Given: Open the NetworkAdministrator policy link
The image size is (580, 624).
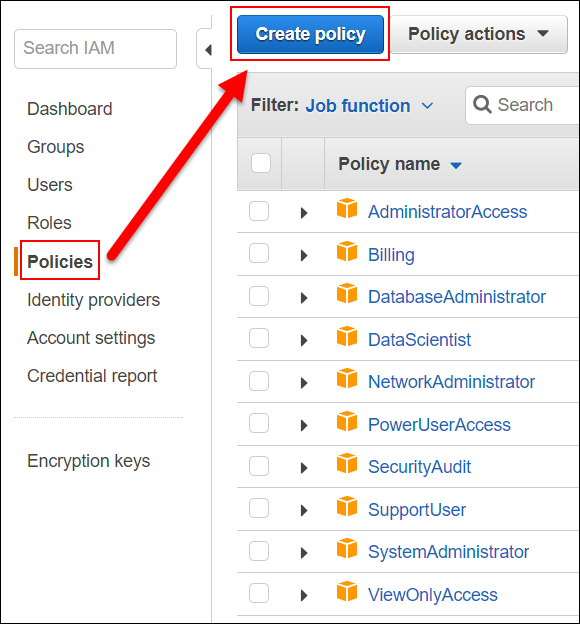Looking at the screenshot, I should click(451, 382).
